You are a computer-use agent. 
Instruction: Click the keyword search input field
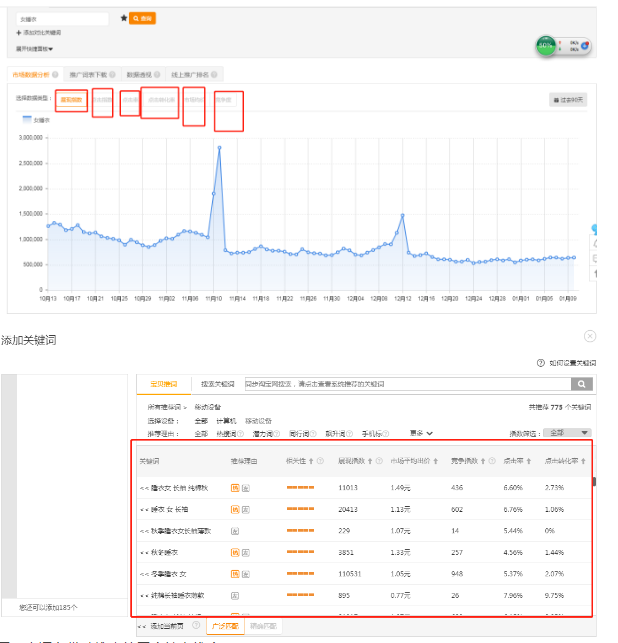coord(63,19)
